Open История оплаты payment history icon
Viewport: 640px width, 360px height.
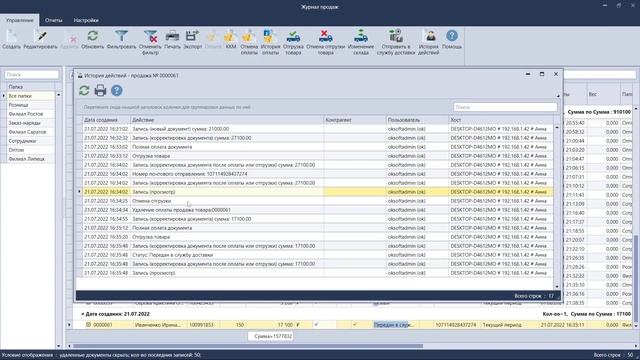[270, 36]
